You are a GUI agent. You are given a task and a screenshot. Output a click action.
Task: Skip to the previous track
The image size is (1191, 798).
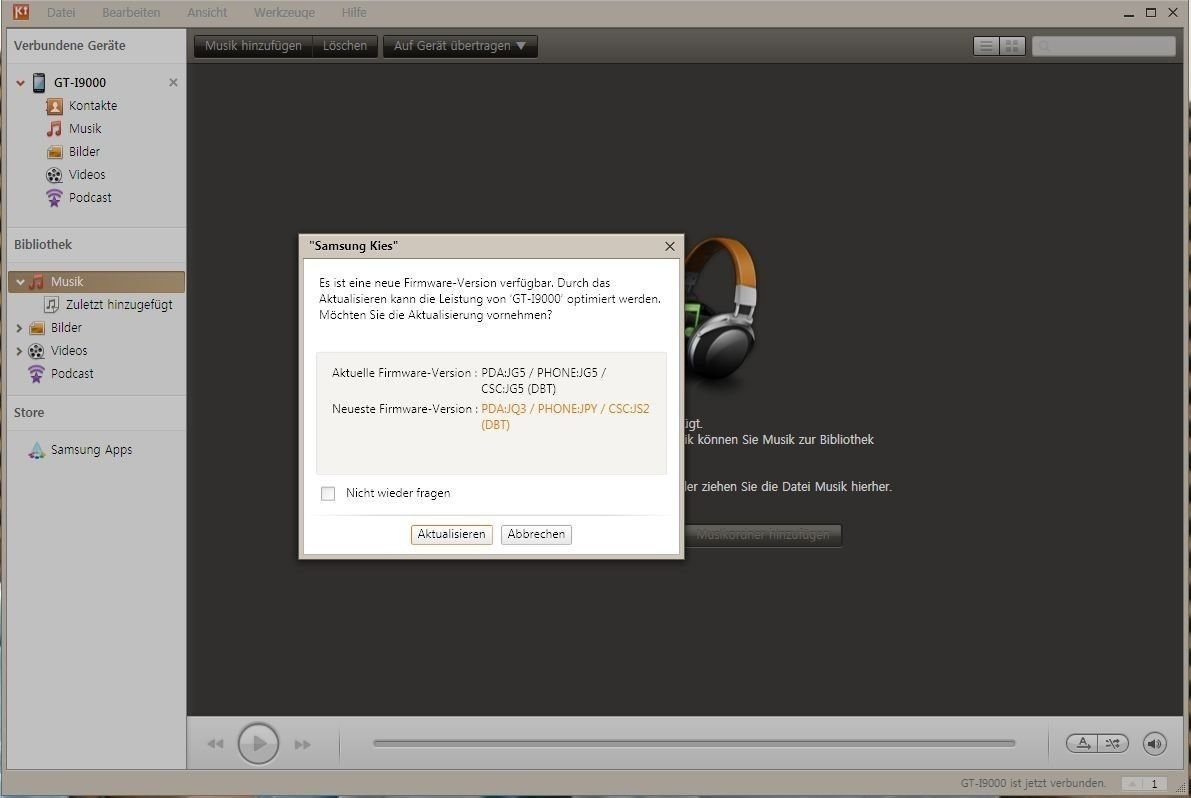point(216,744)
